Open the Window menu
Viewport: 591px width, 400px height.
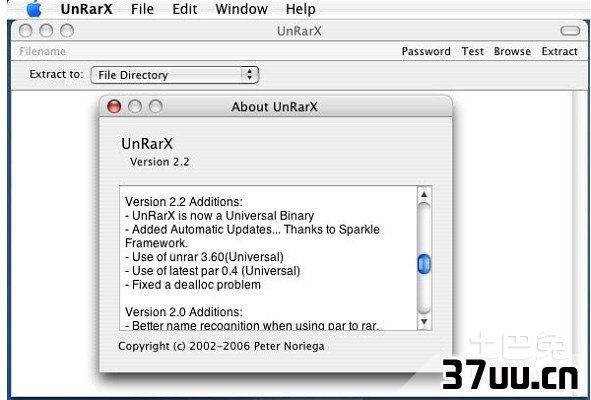tap(241, 9)
